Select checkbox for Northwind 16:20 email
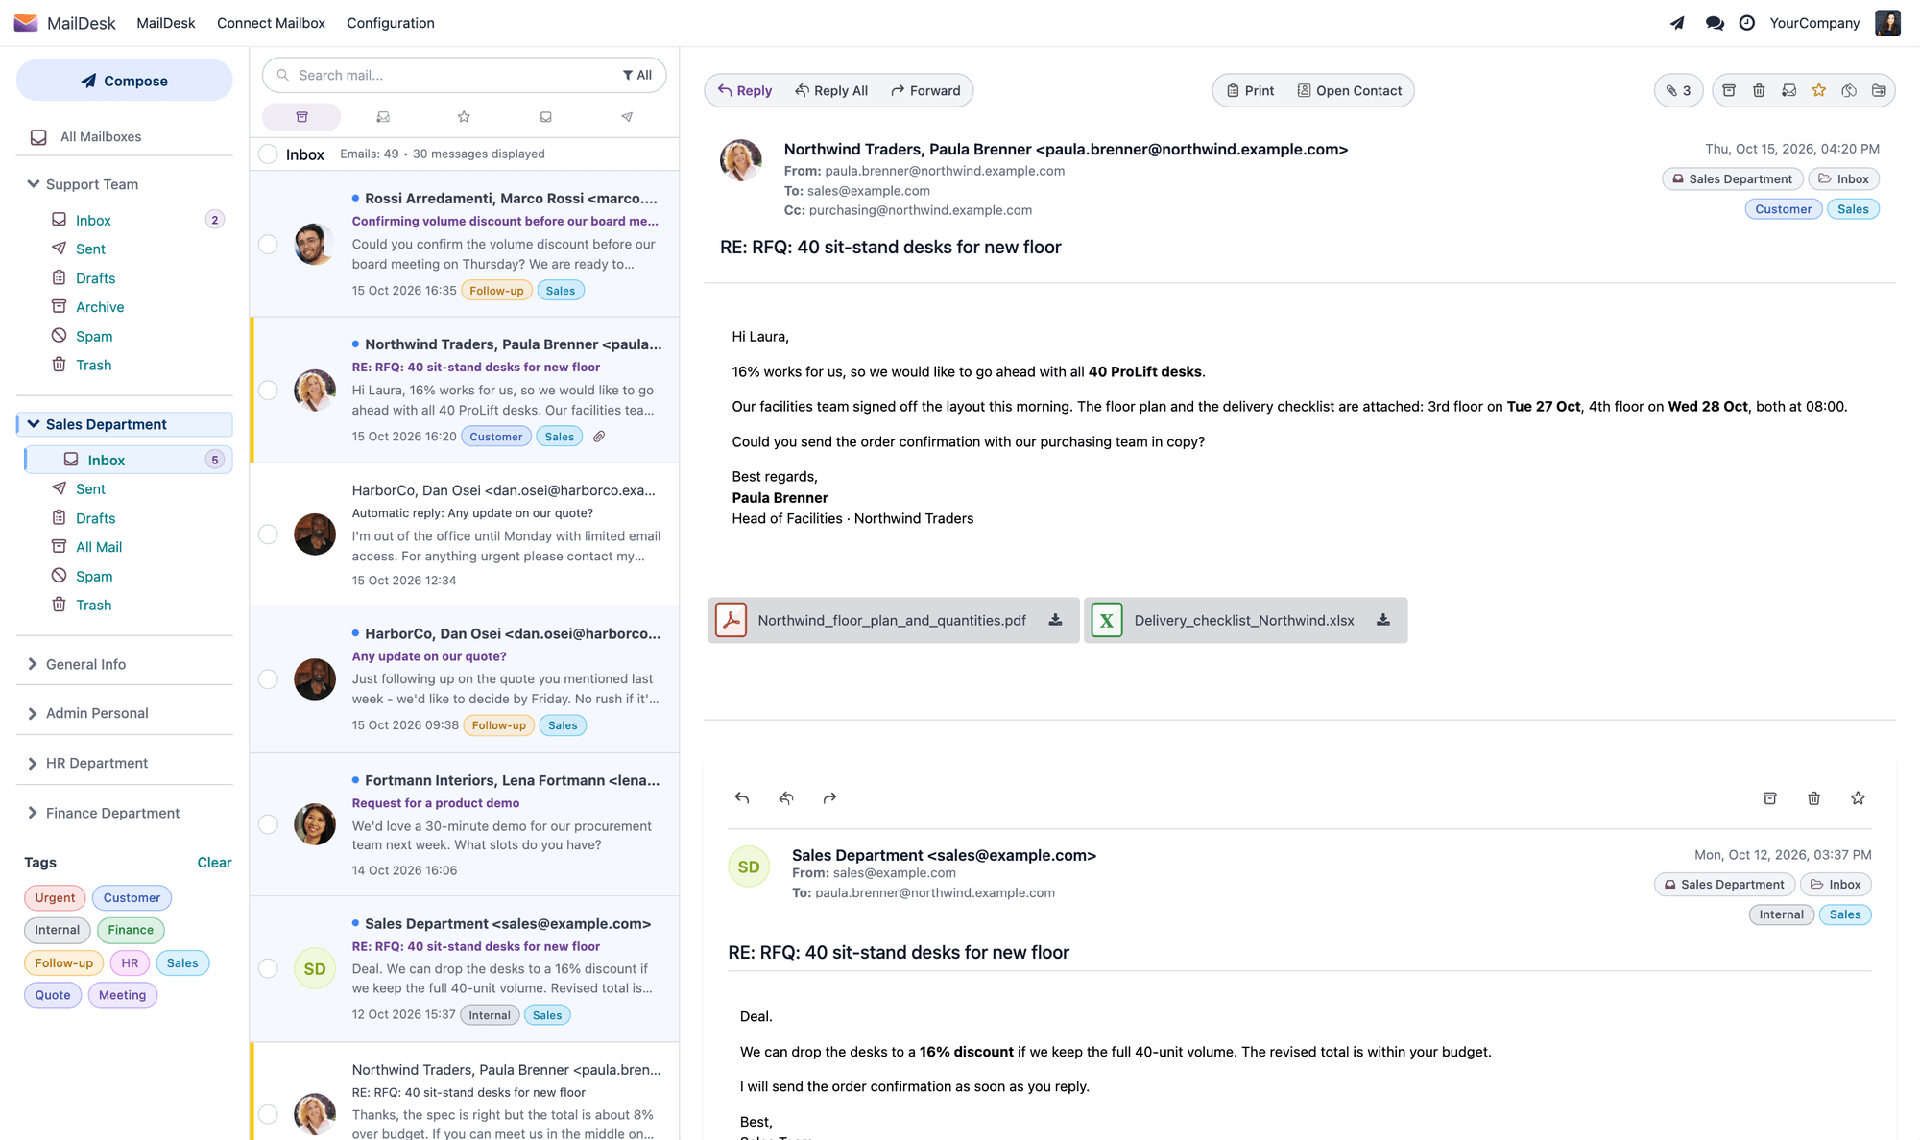1920x1140 pixels. tap(268, 390)
